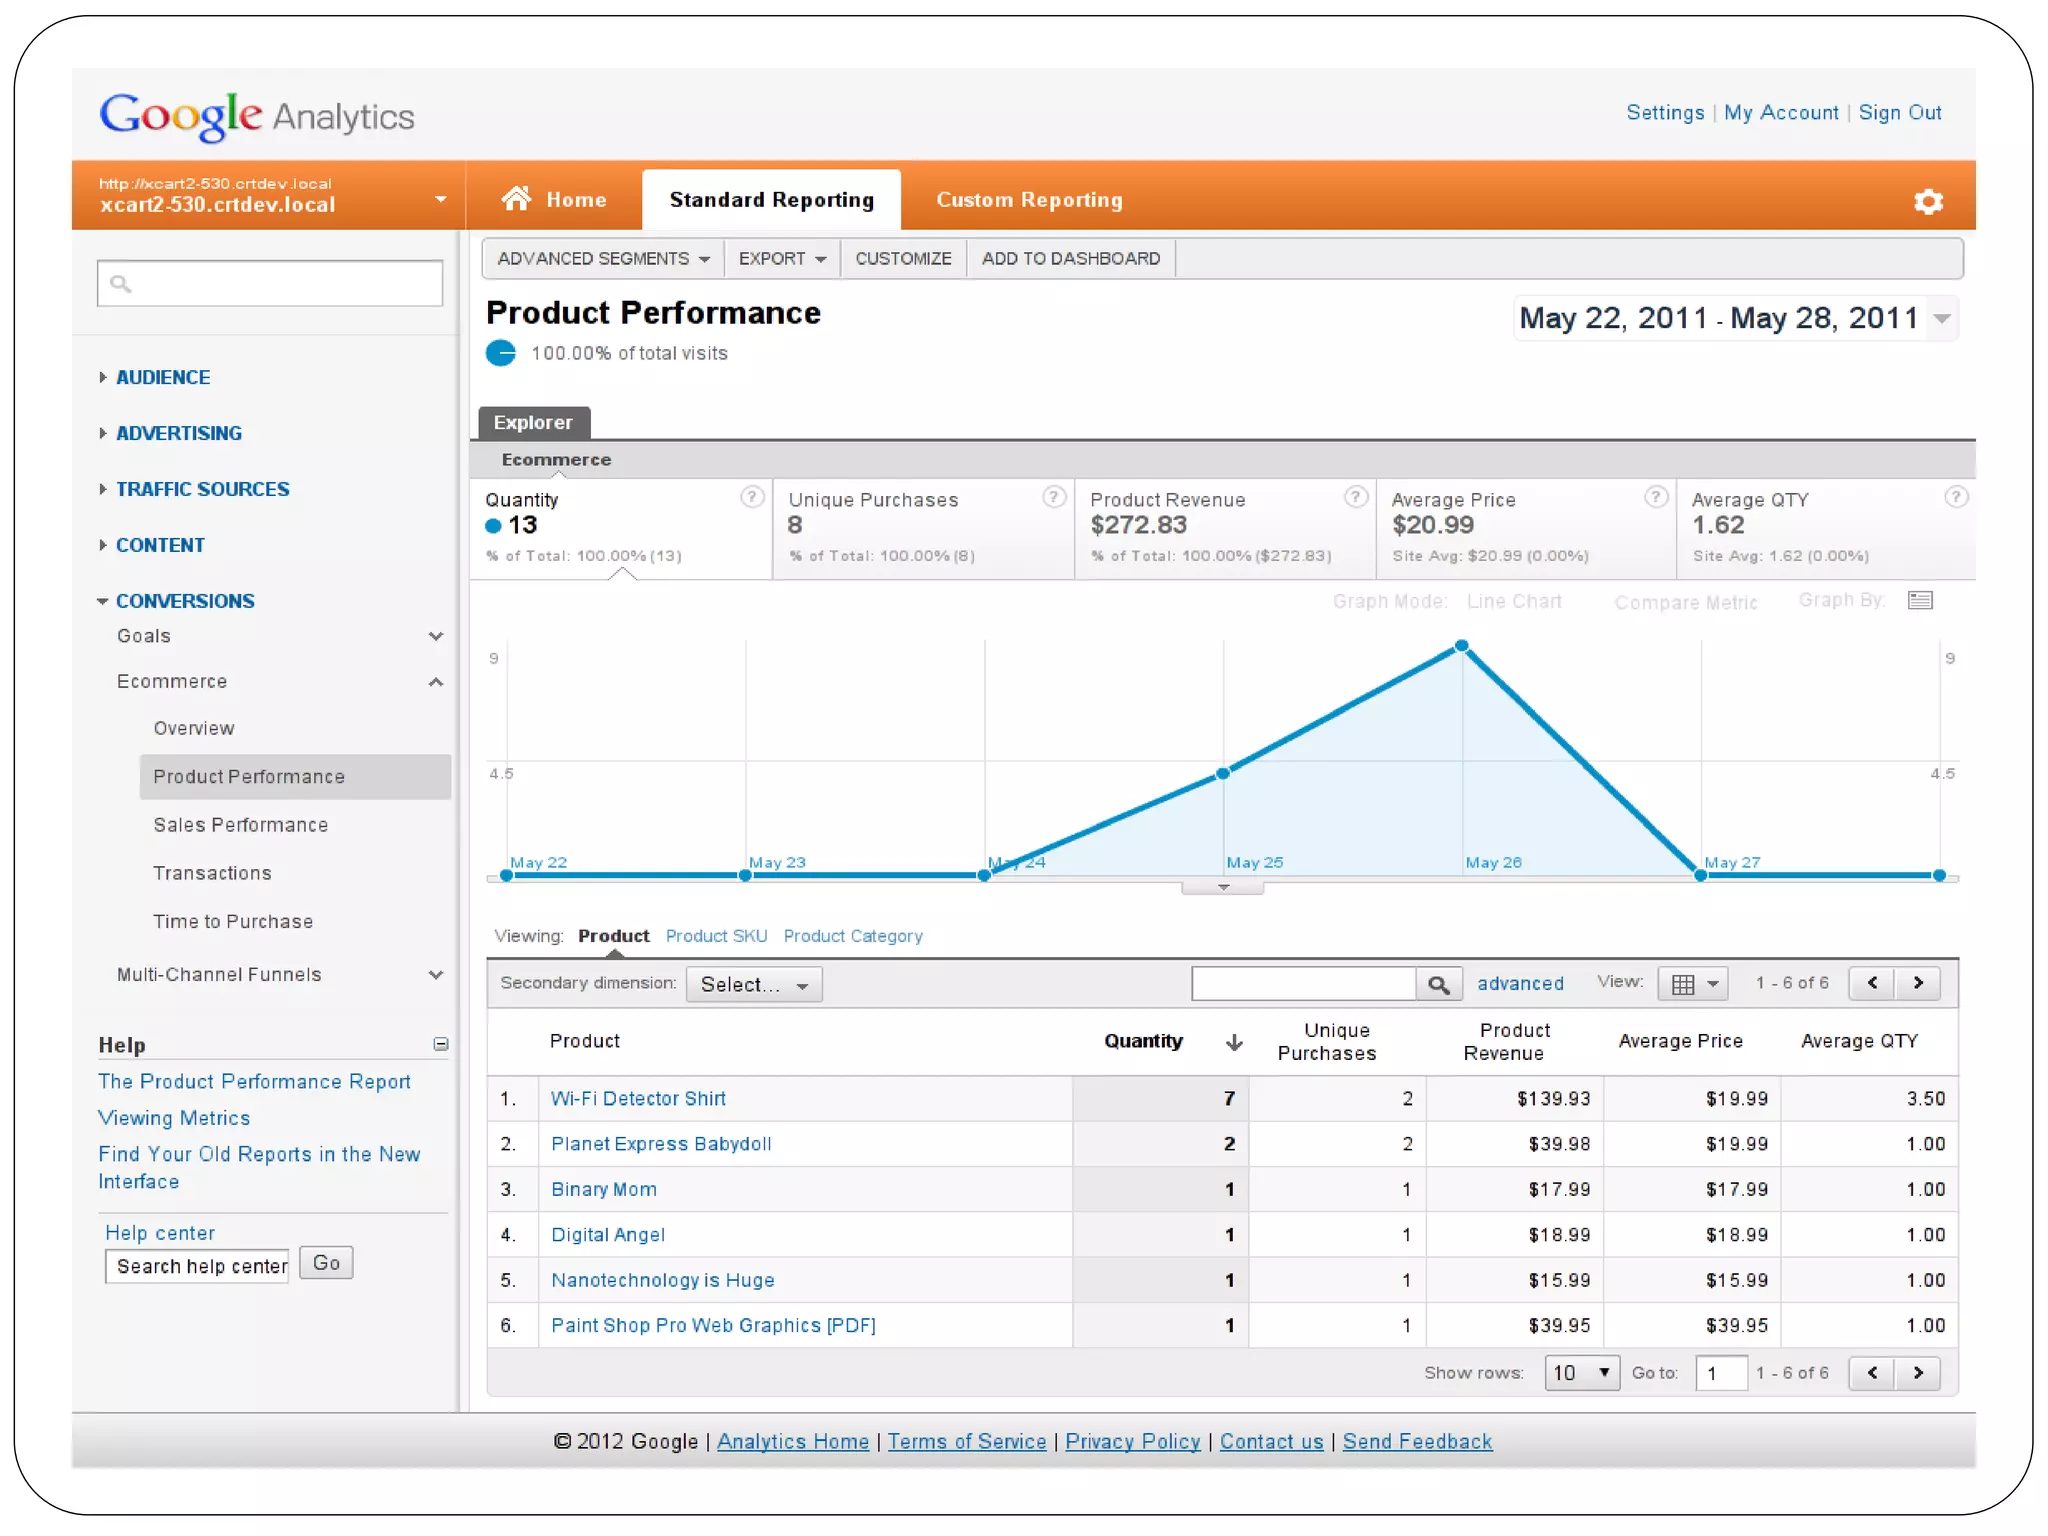Open the Wi-Fi Detector Shirt product link
The height and width of the screenshot is (1536, 2048).
coord(638,1098)
